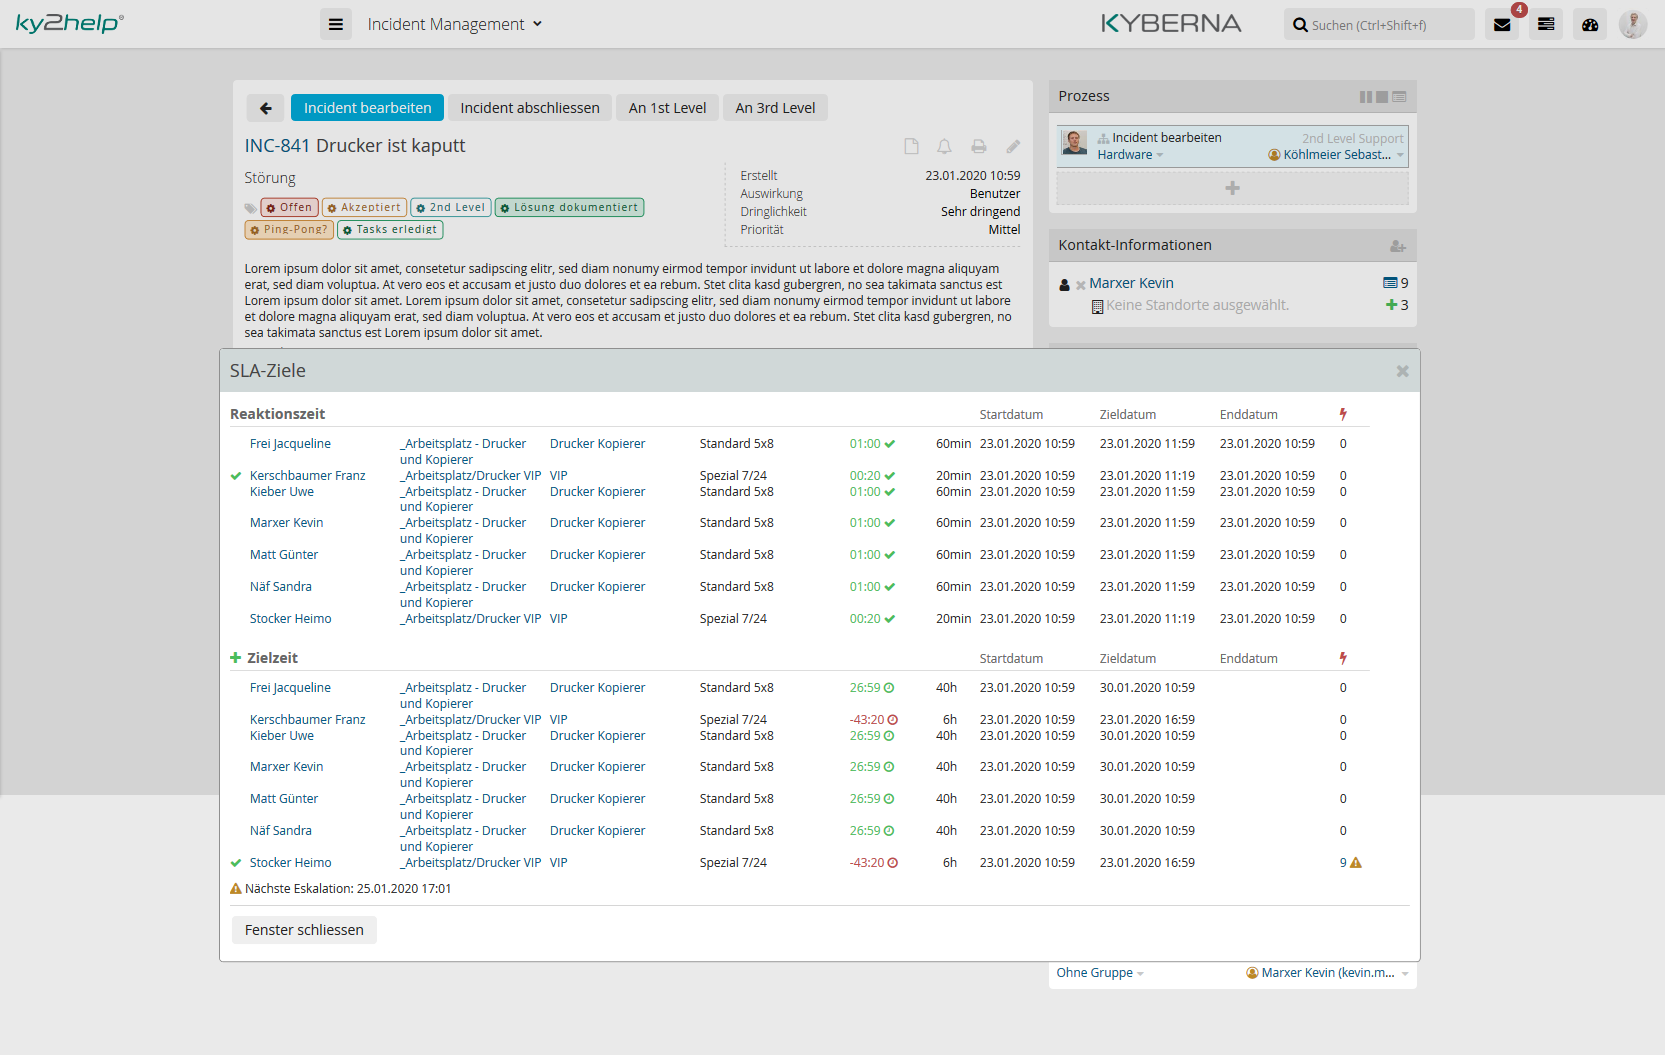Open the Ohne Gruppe dropdown
The height and width of the screenshot is (1055, 1665).
click(1097, 972)
